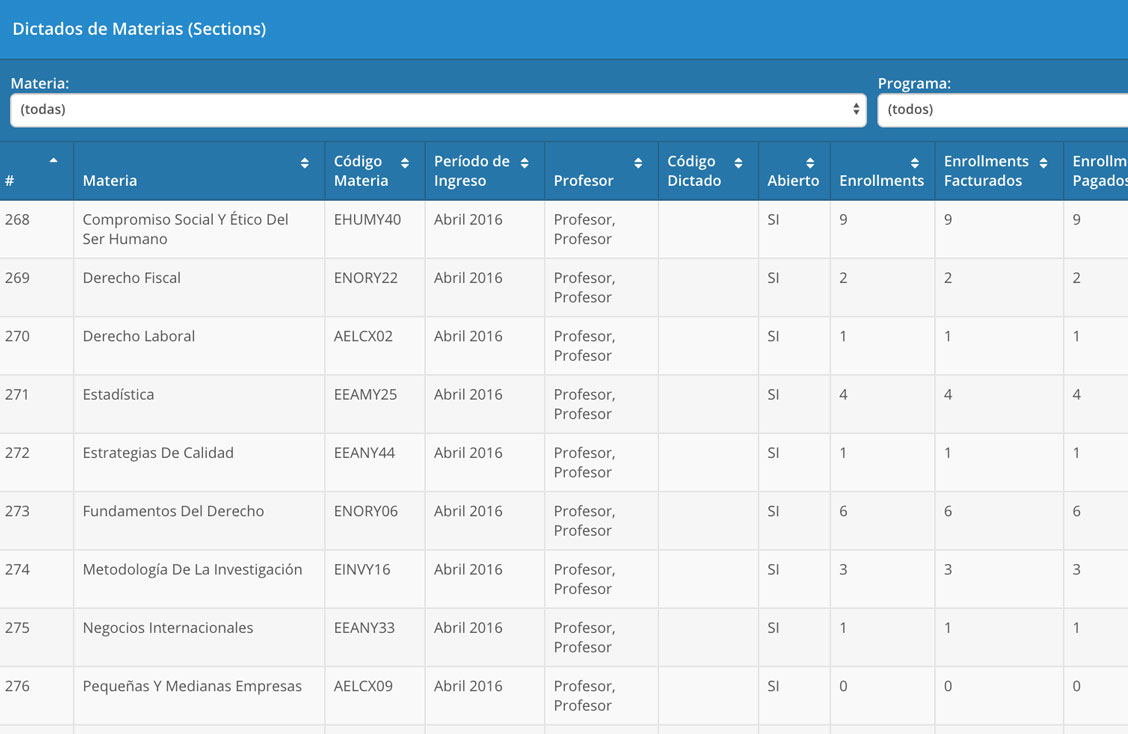Click the Profesor column header label
Image resolution: width=1128 pixels, height=734 pixels.
point(583,181)
